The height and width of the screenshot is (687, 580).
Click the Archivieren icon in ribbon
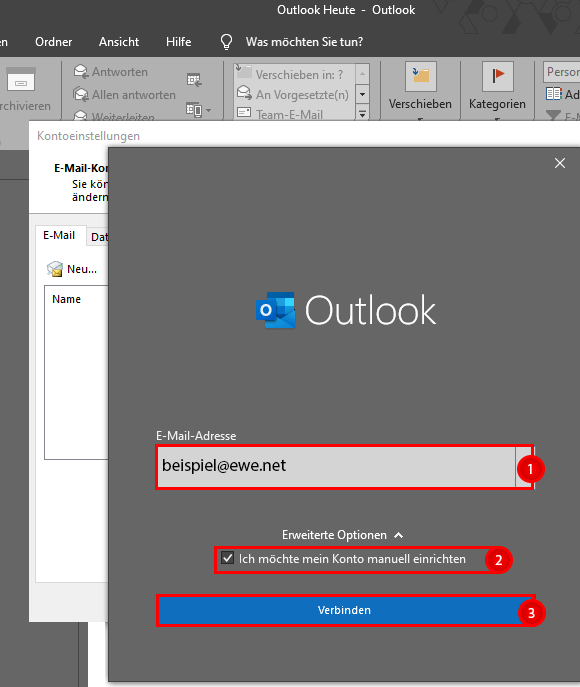coord(21,79)
